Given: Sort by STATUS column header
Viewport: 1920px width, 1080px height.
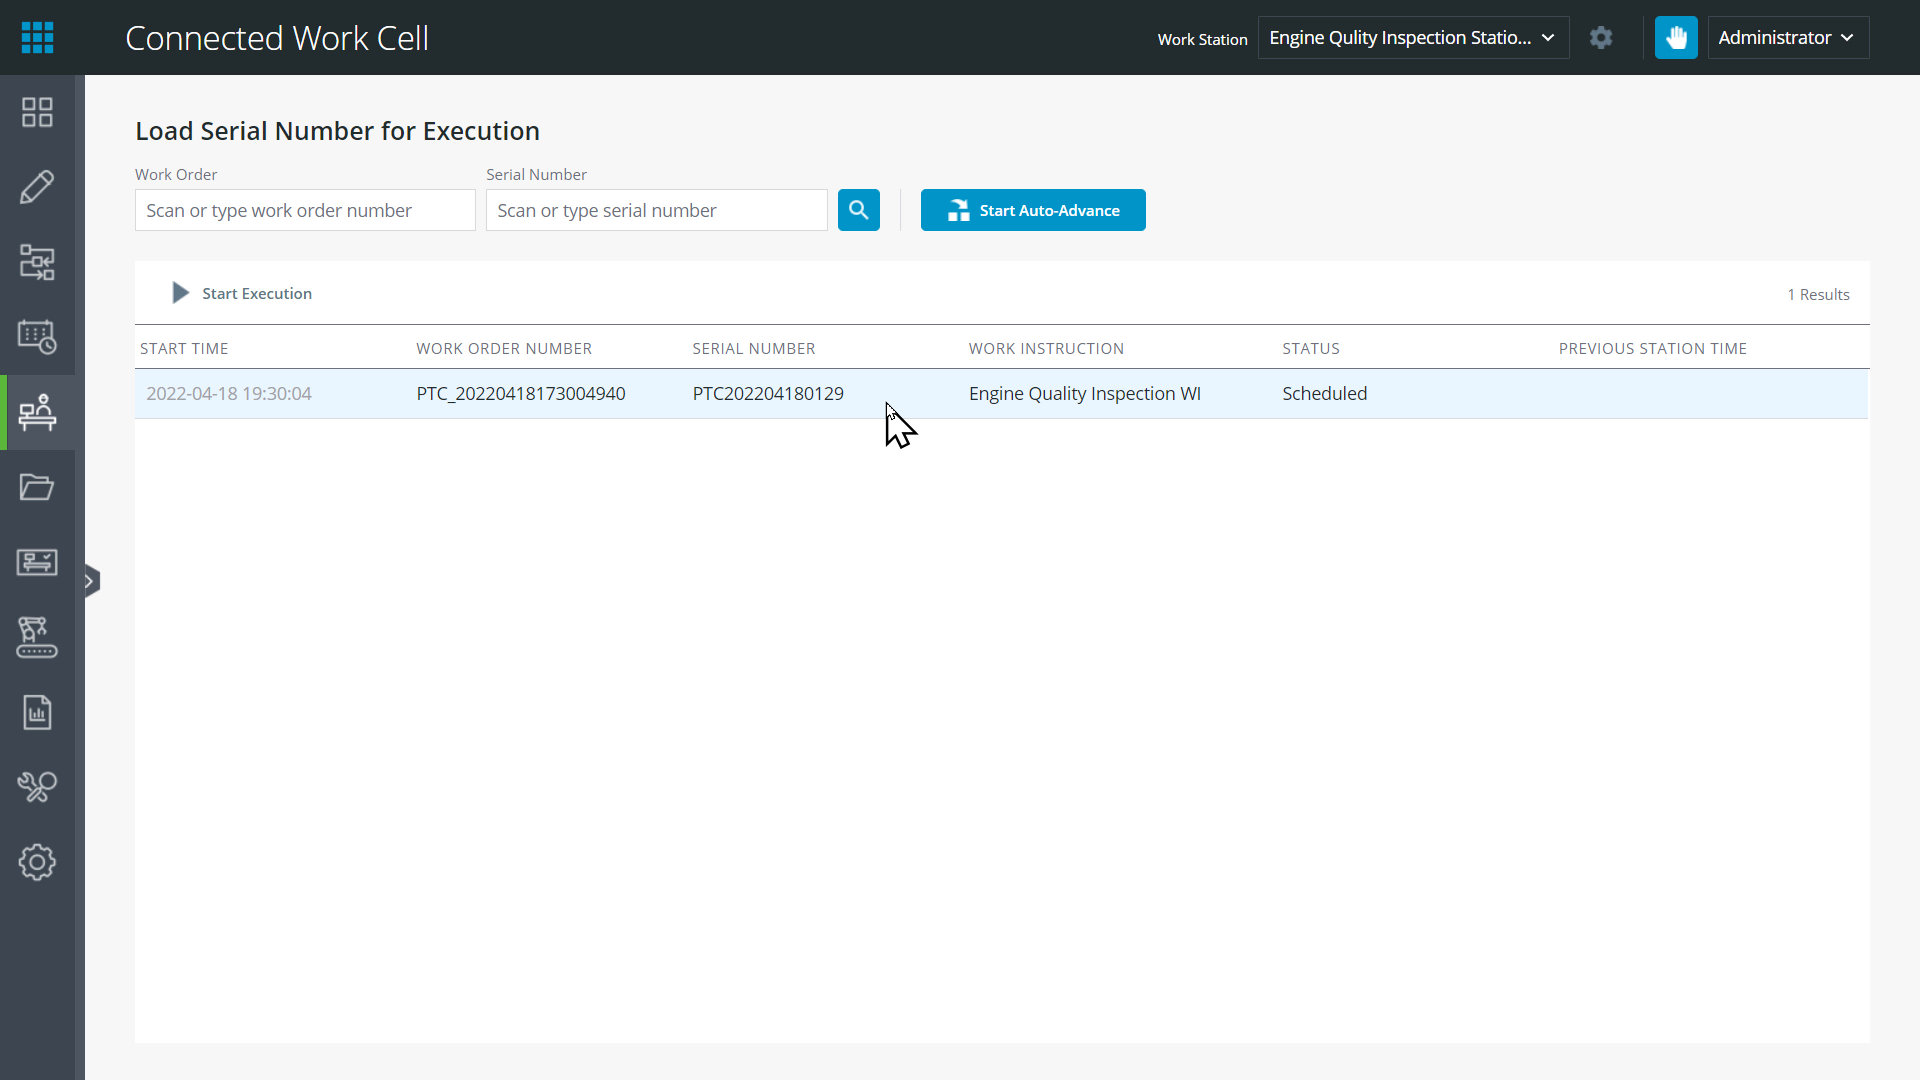Looking at the screenshot, I should click(x=1311, y=348).
